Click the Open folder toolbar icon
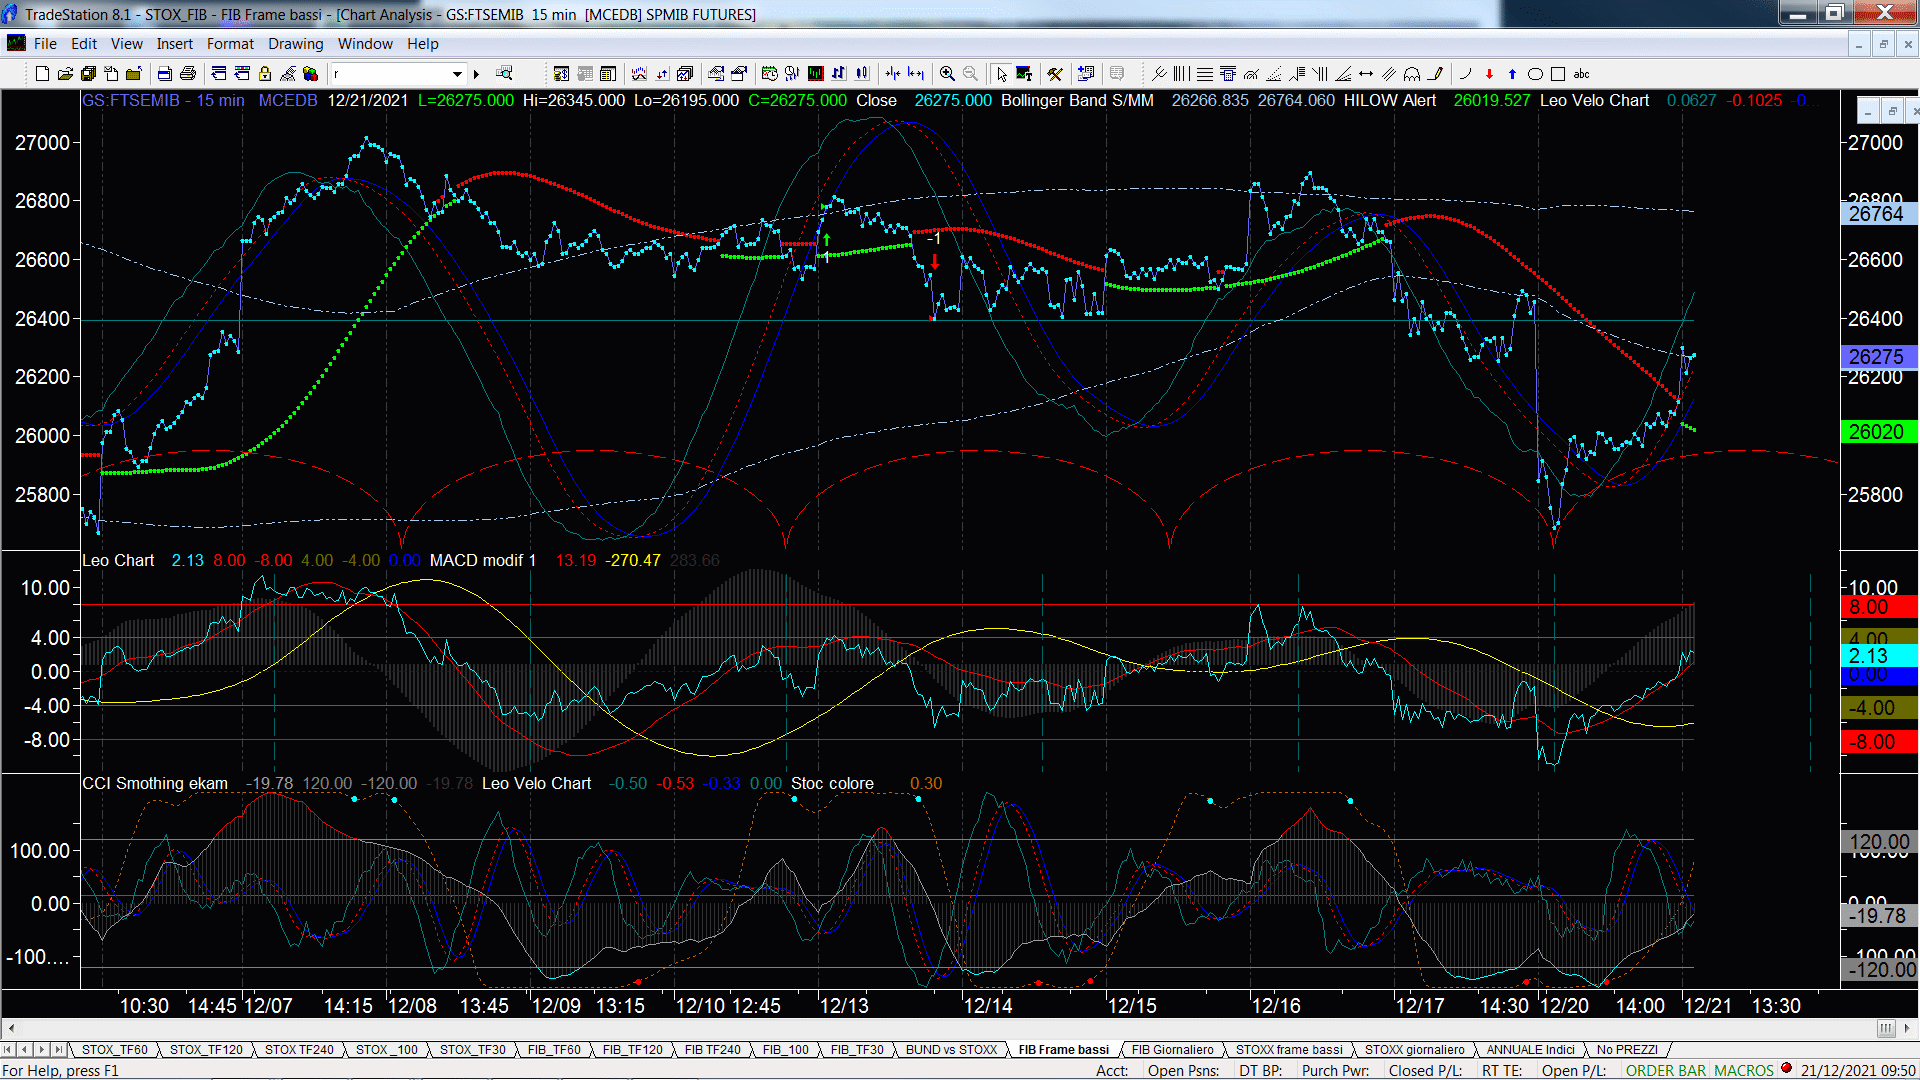 (x=65, y=74)
